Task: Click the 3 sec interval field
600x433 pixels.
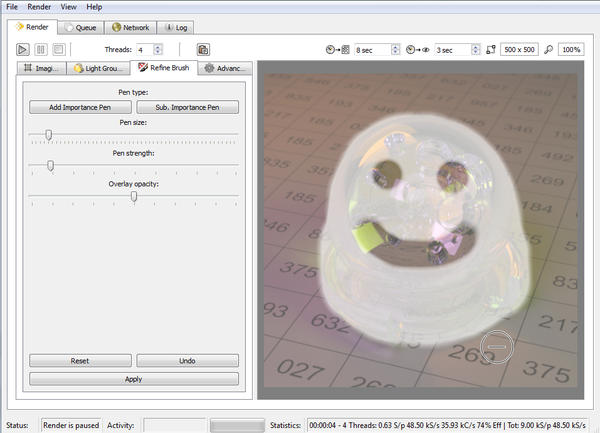Action: [453, 50]
